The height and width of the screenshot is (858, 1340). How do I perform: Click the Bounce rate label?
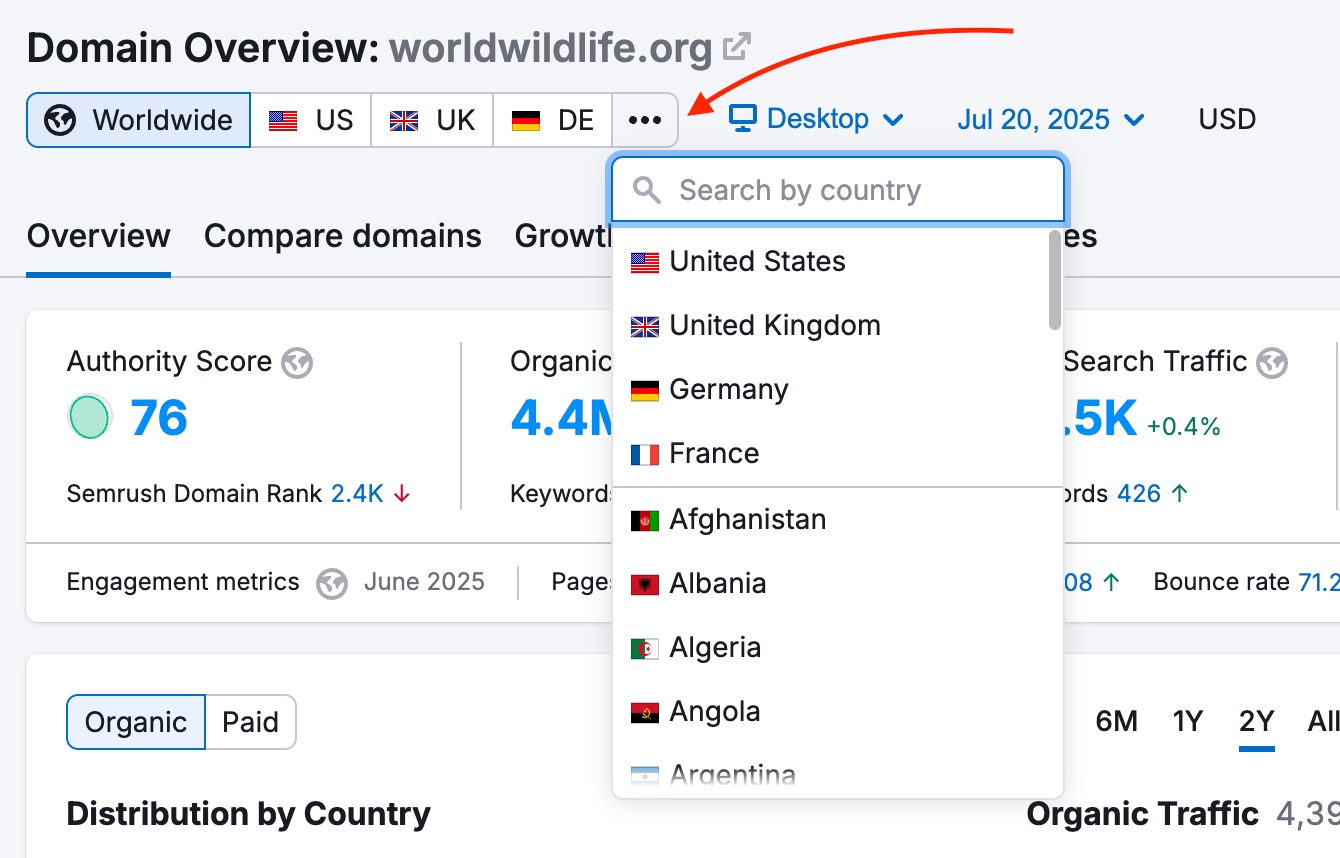tap(1221, 582)
